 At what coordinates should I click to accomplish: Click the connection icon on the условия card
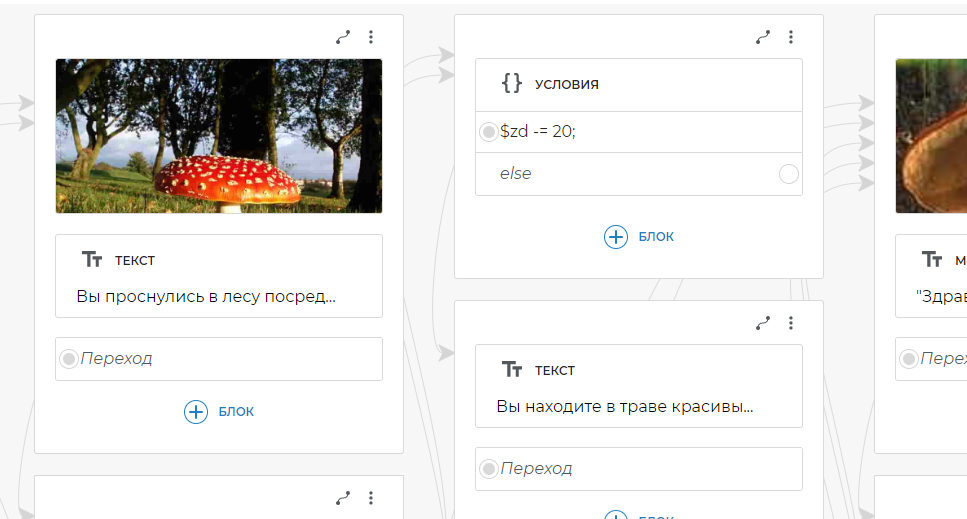click(x=763, y=38)
